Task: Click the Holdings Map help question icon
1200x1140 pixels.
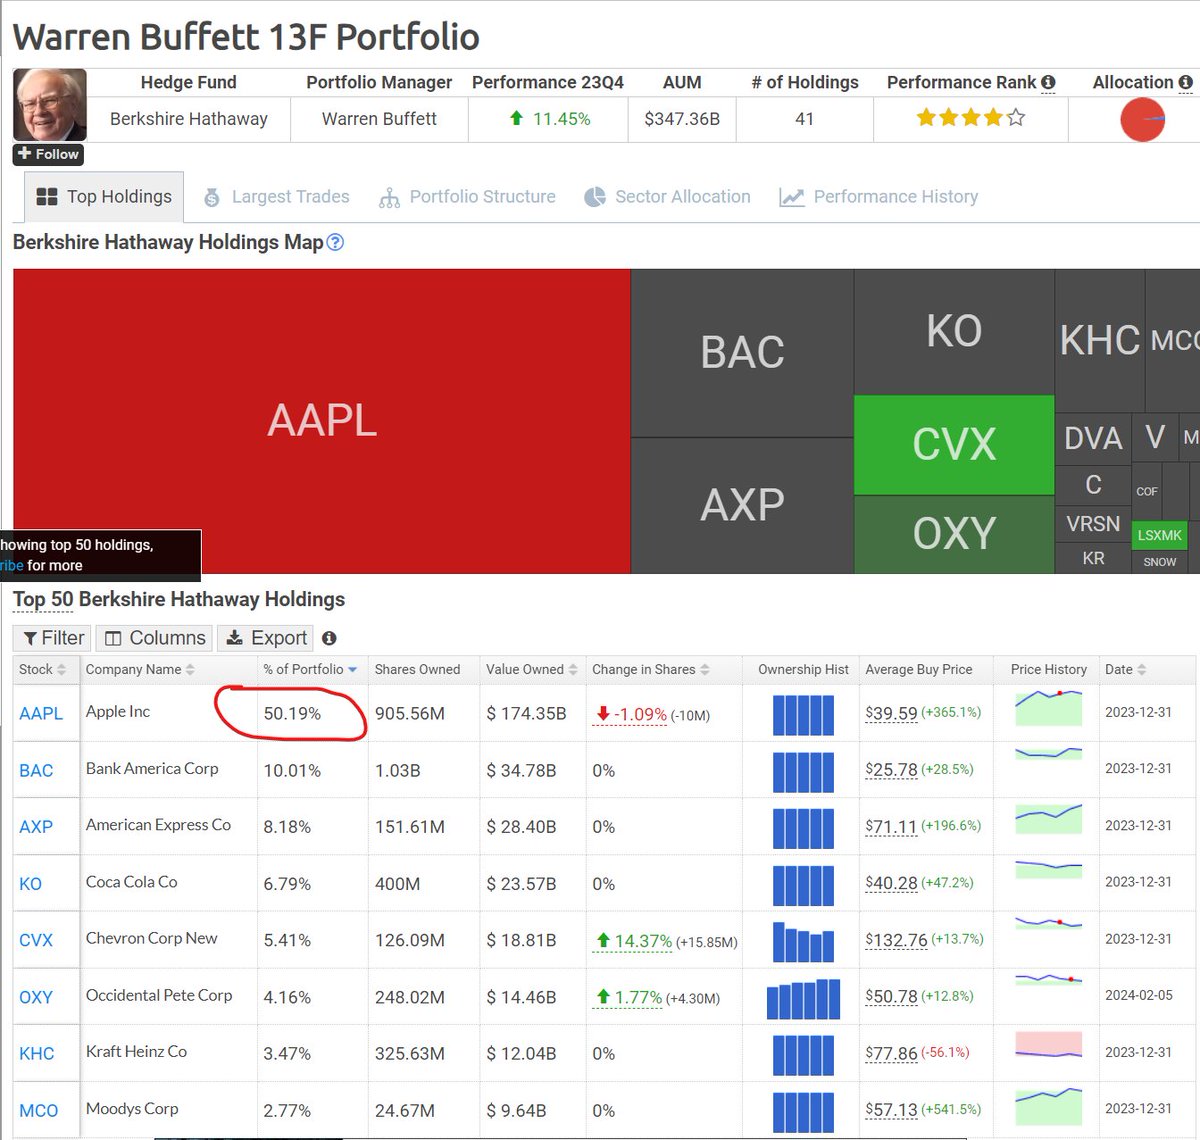Action: click(336, 242)
